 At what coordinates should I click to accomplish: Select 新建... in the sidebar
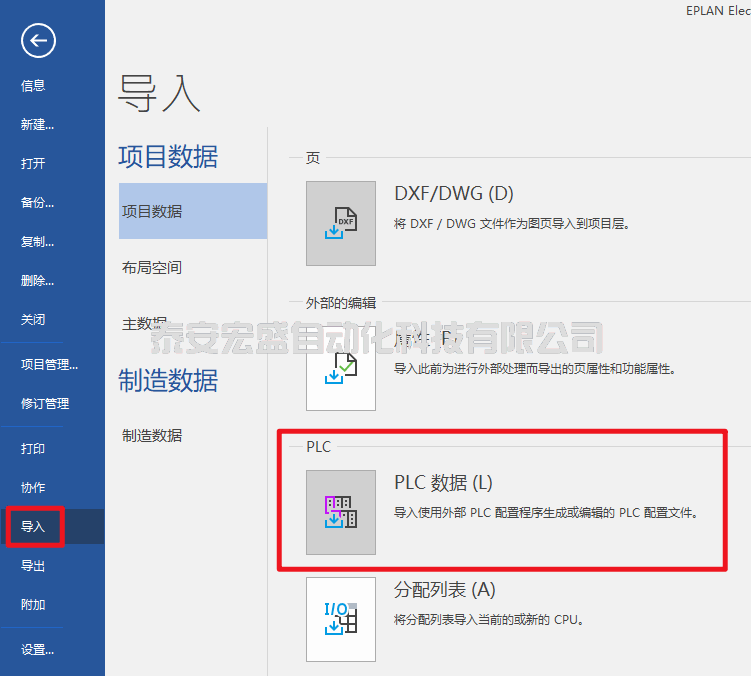click(x=37, y=125)
